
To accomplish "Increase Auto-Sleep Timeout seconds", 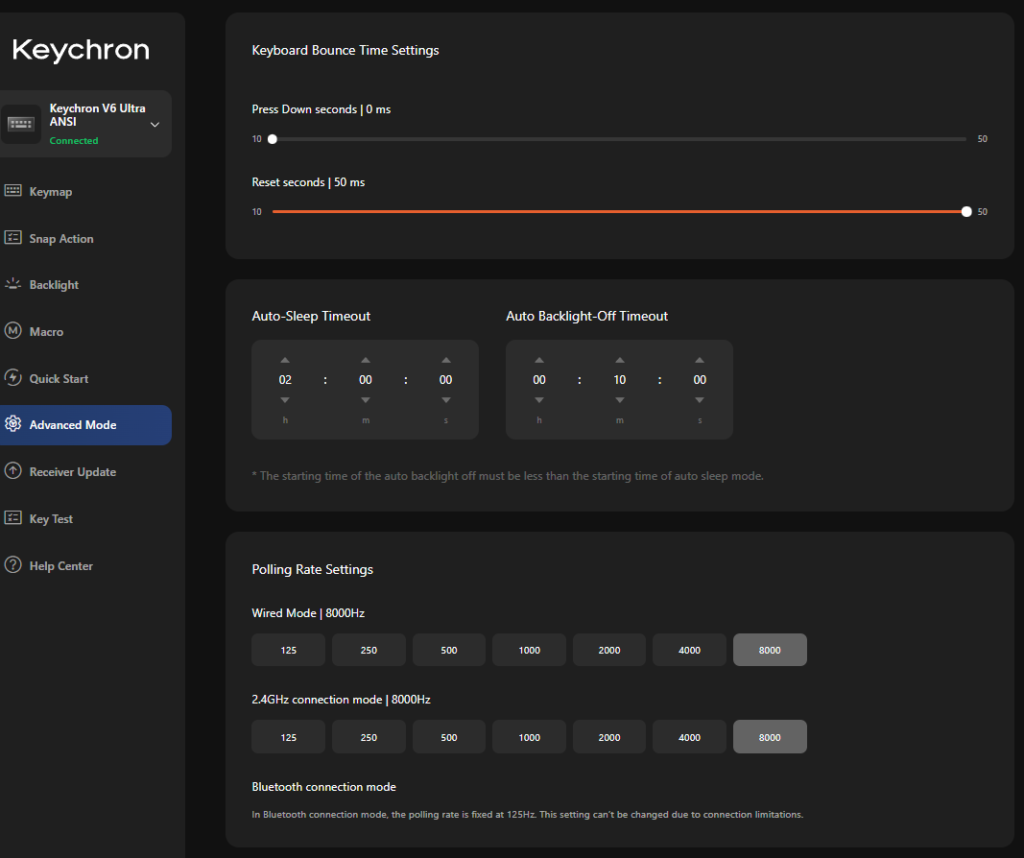I will pos(446,360).
